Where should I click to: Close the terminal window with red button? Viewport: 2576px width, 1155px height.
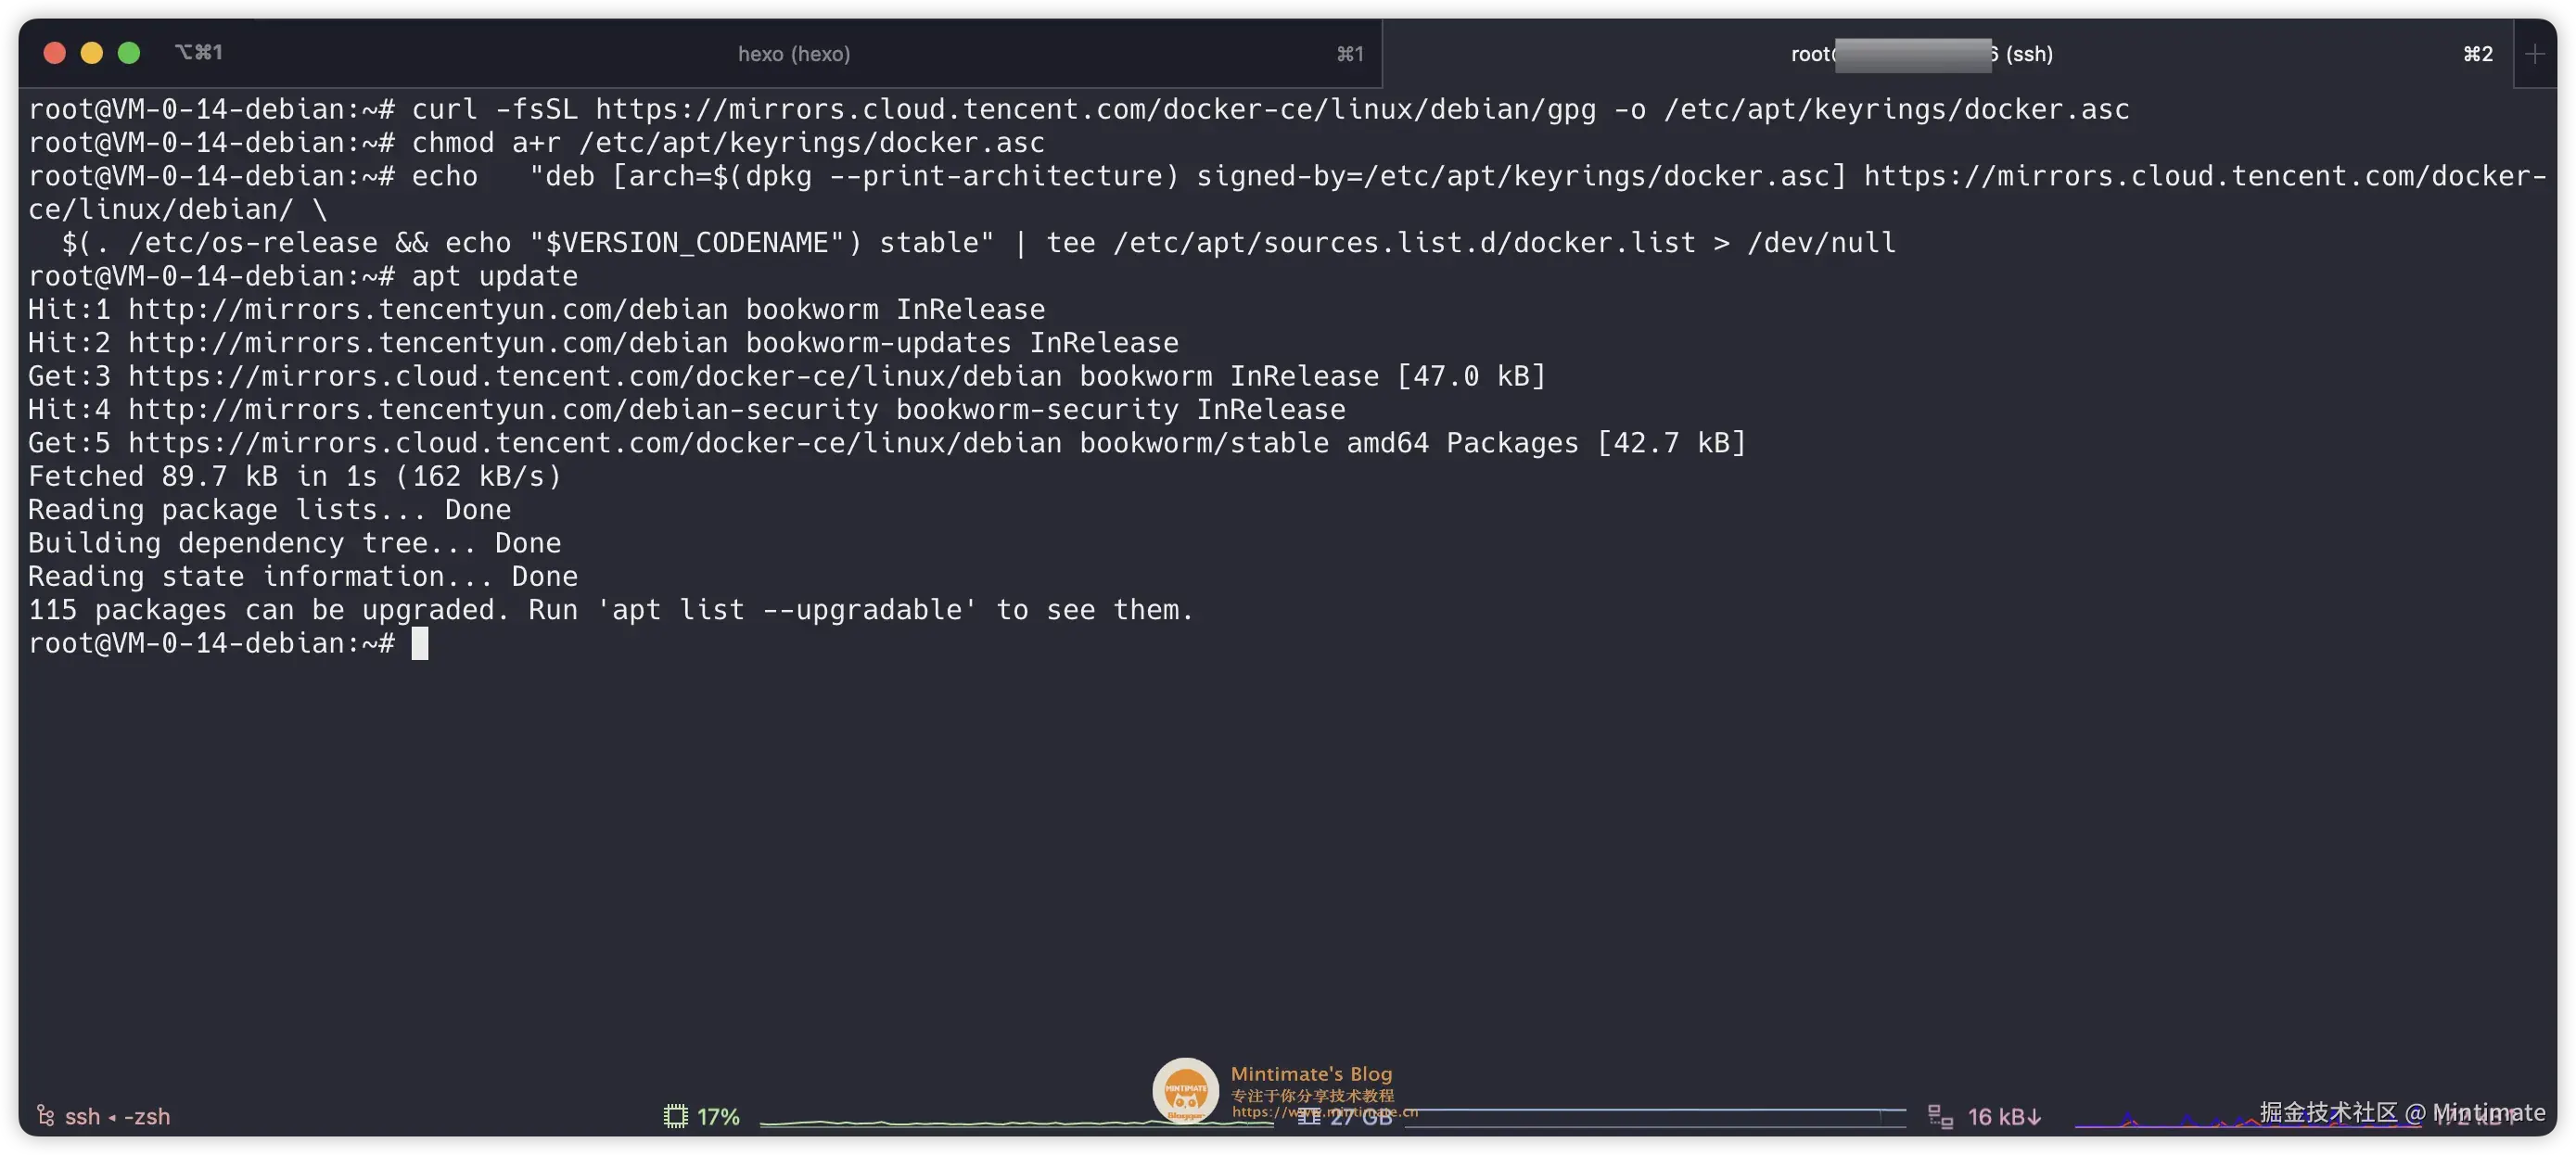[x=55, y=53]
